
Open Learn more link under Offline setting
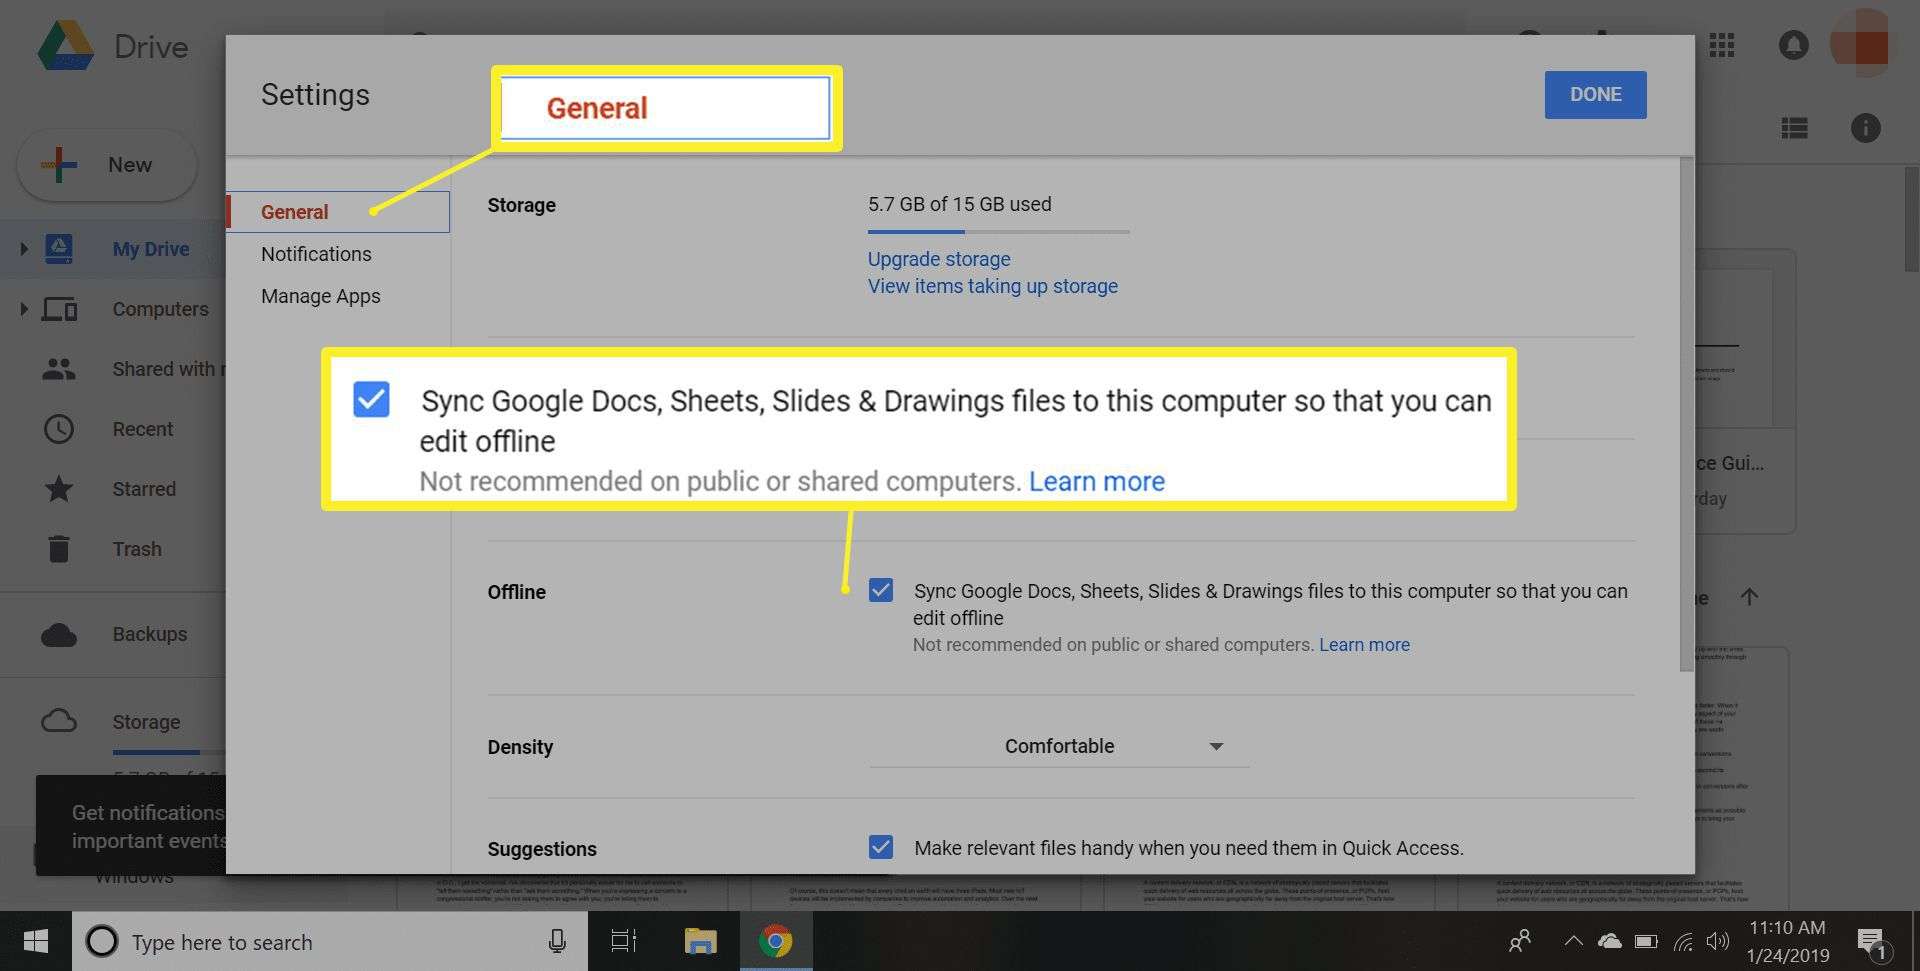(x=1364, y=645)
